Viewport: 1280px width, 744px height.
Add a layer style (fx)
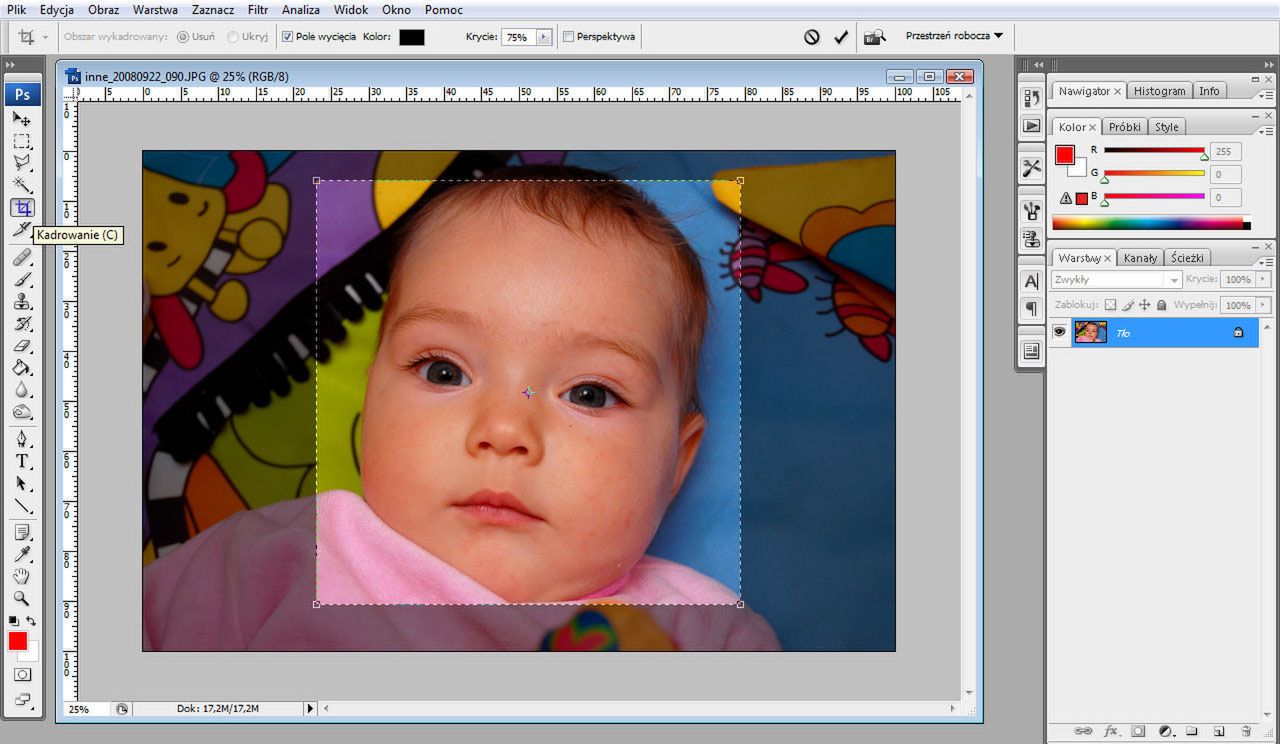coord(1110,731)
